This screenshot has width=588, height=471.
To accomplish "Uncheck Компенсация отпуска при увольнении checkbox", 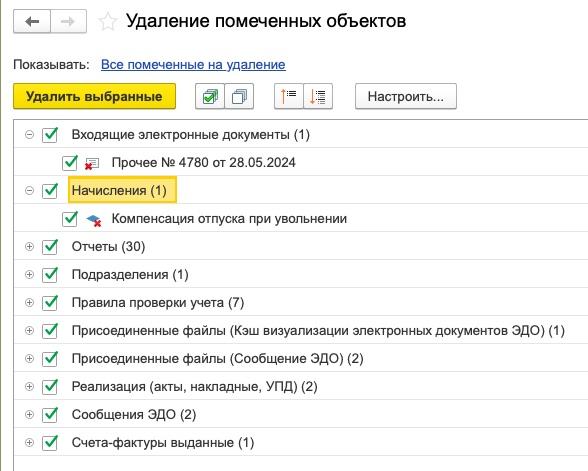I will pos(70,219).
